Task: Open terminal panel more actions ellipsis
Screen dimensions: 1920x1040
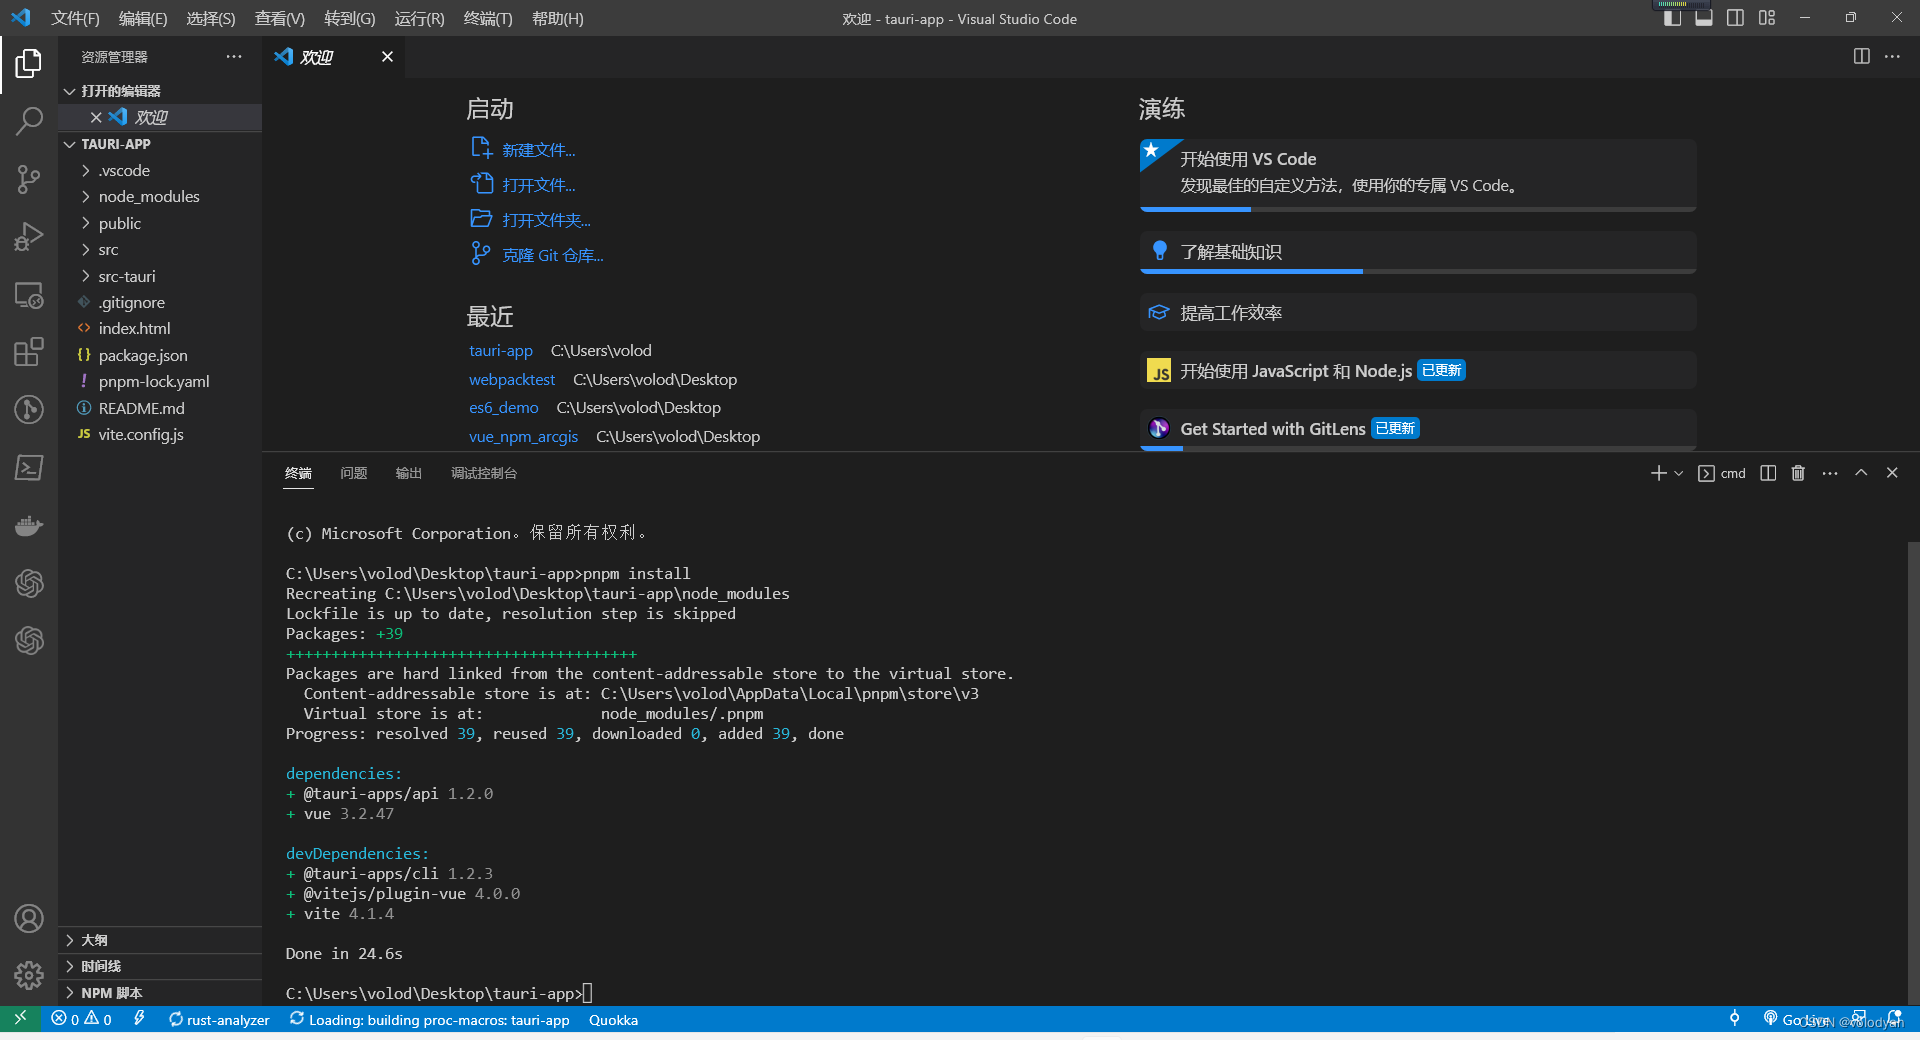Action: [x=1830, y=473]
